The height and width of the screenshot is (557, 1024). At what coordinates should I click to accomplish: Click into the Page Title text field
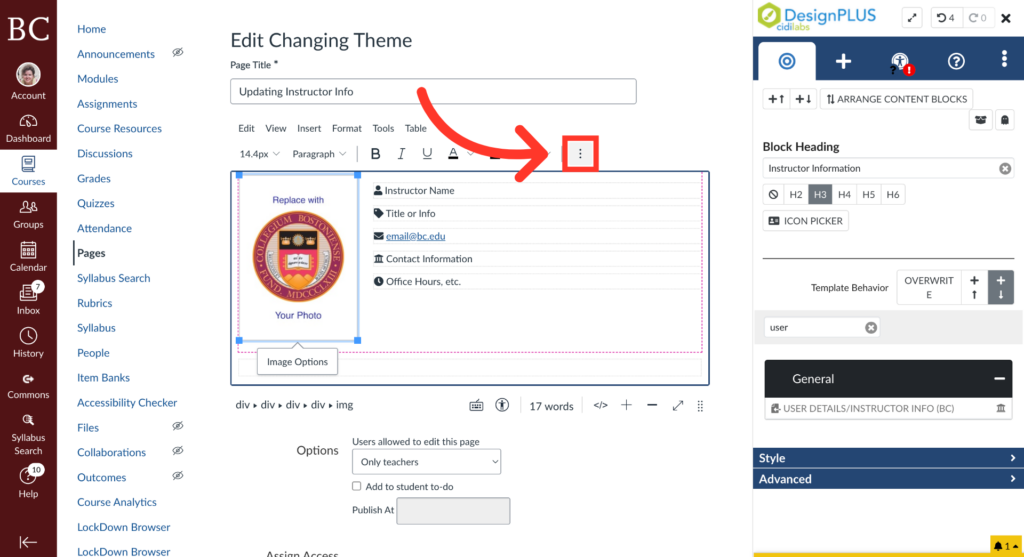[433, 92]
